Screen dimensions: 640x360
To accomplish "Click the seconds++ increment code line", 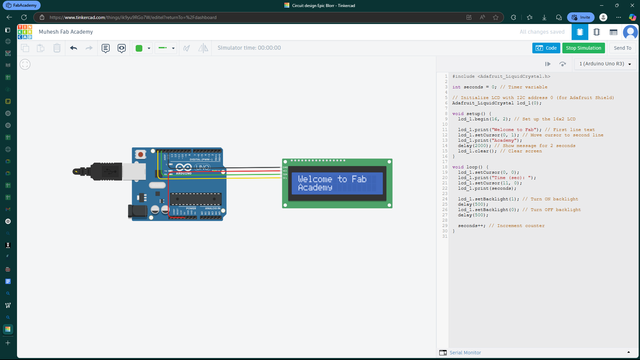I will 501,225.
